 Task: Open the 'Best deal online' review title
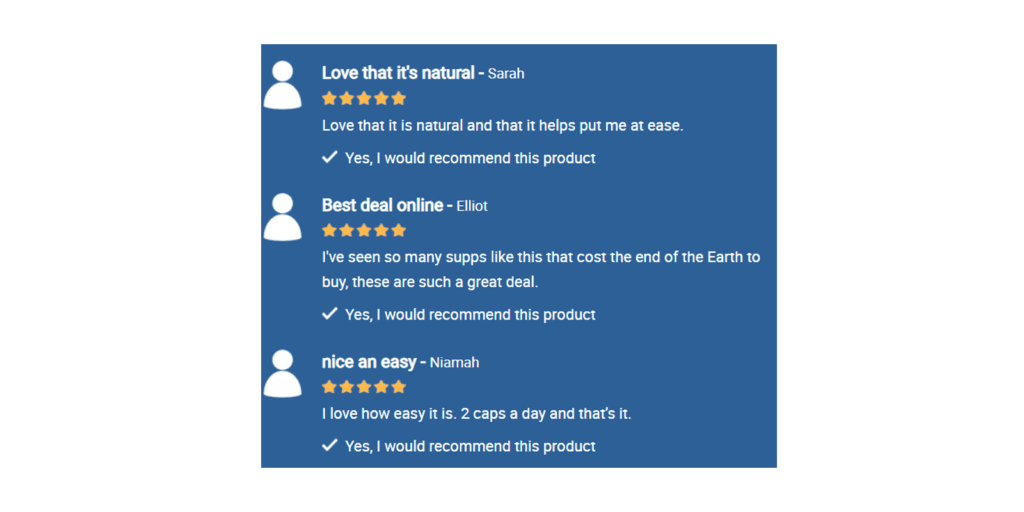tap(383, 206)
